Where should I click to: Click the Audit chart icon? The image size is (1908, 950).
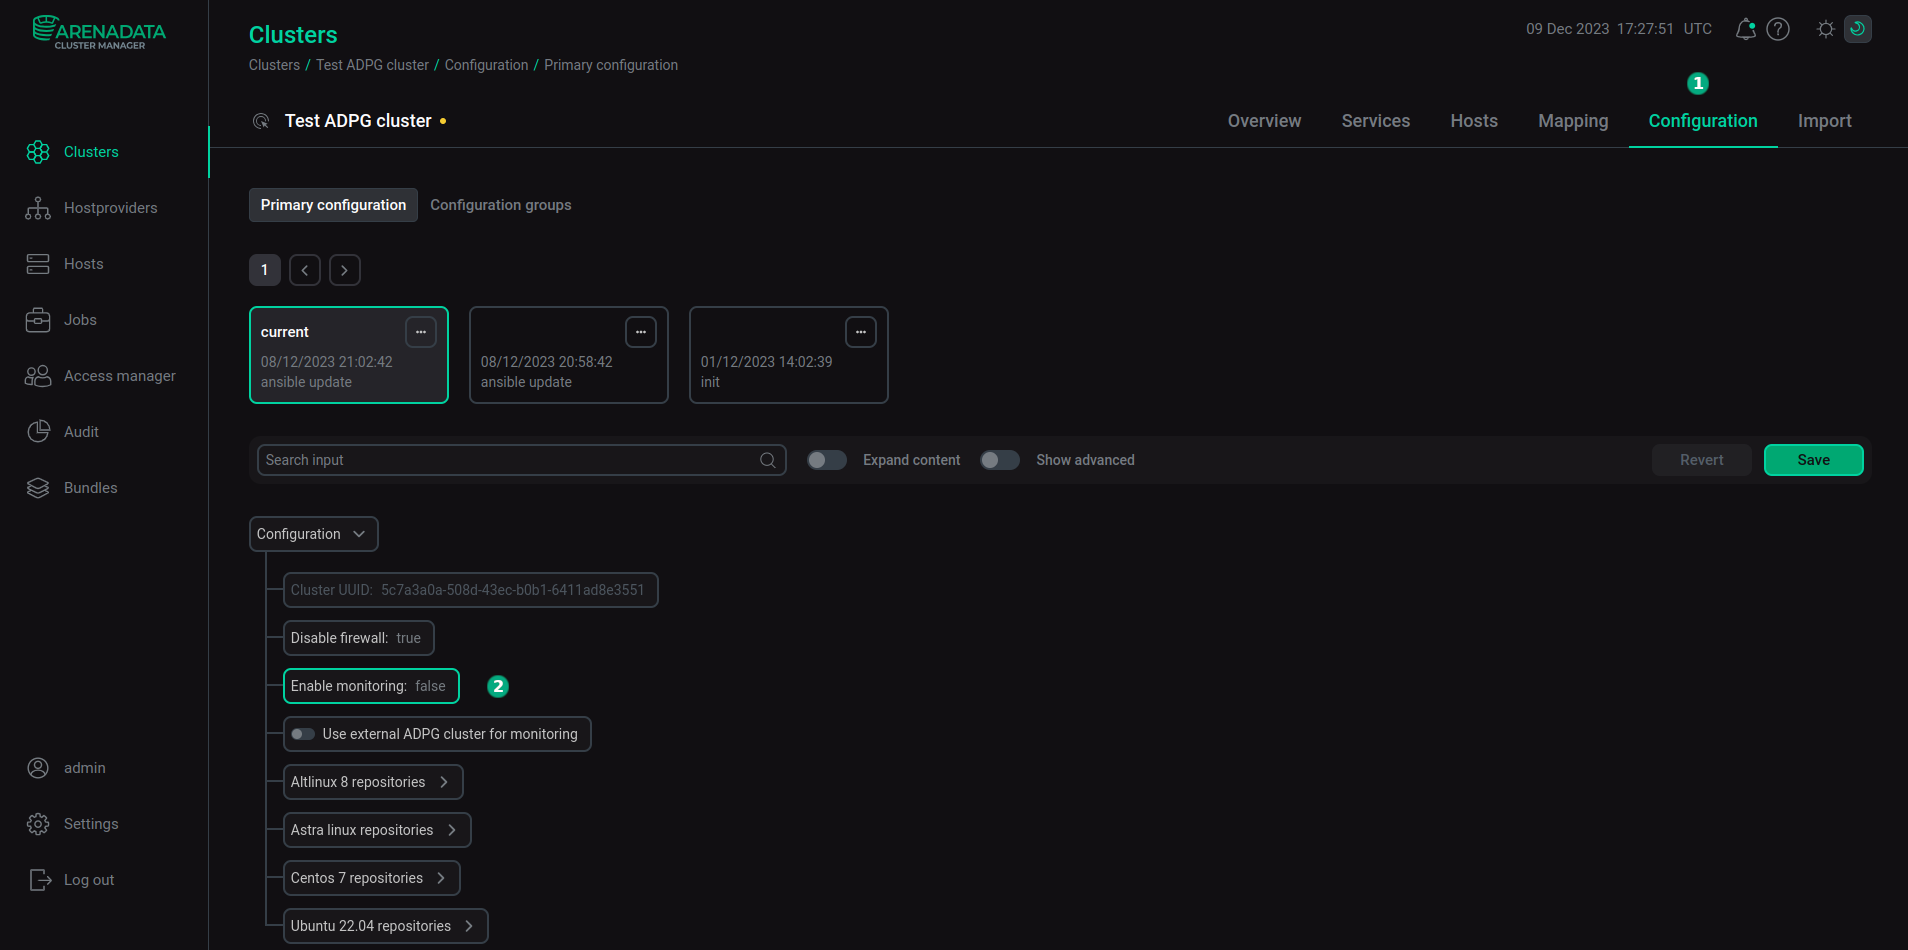tap(38, 432)
